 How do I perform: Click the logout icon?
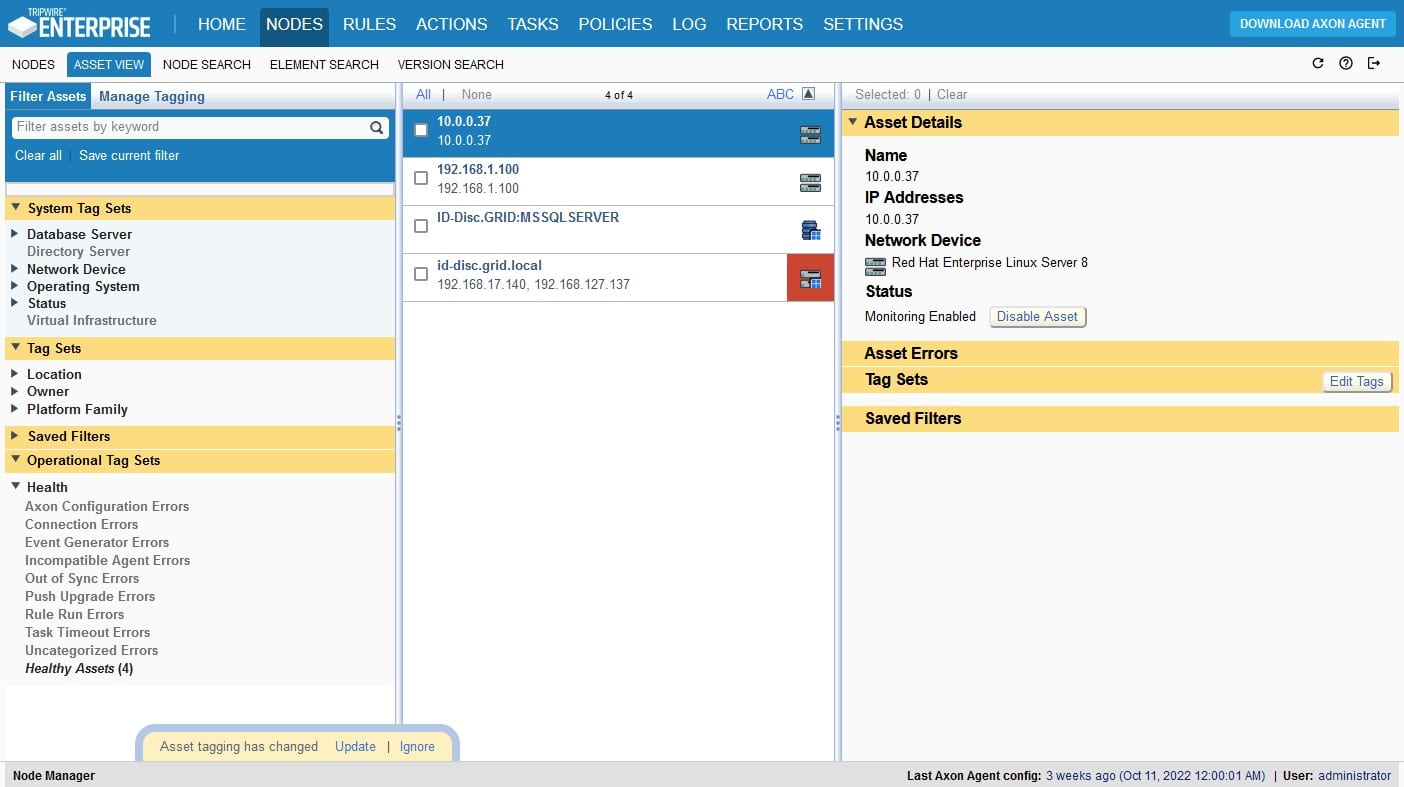pyautogui.click(x=1374, y=63)
